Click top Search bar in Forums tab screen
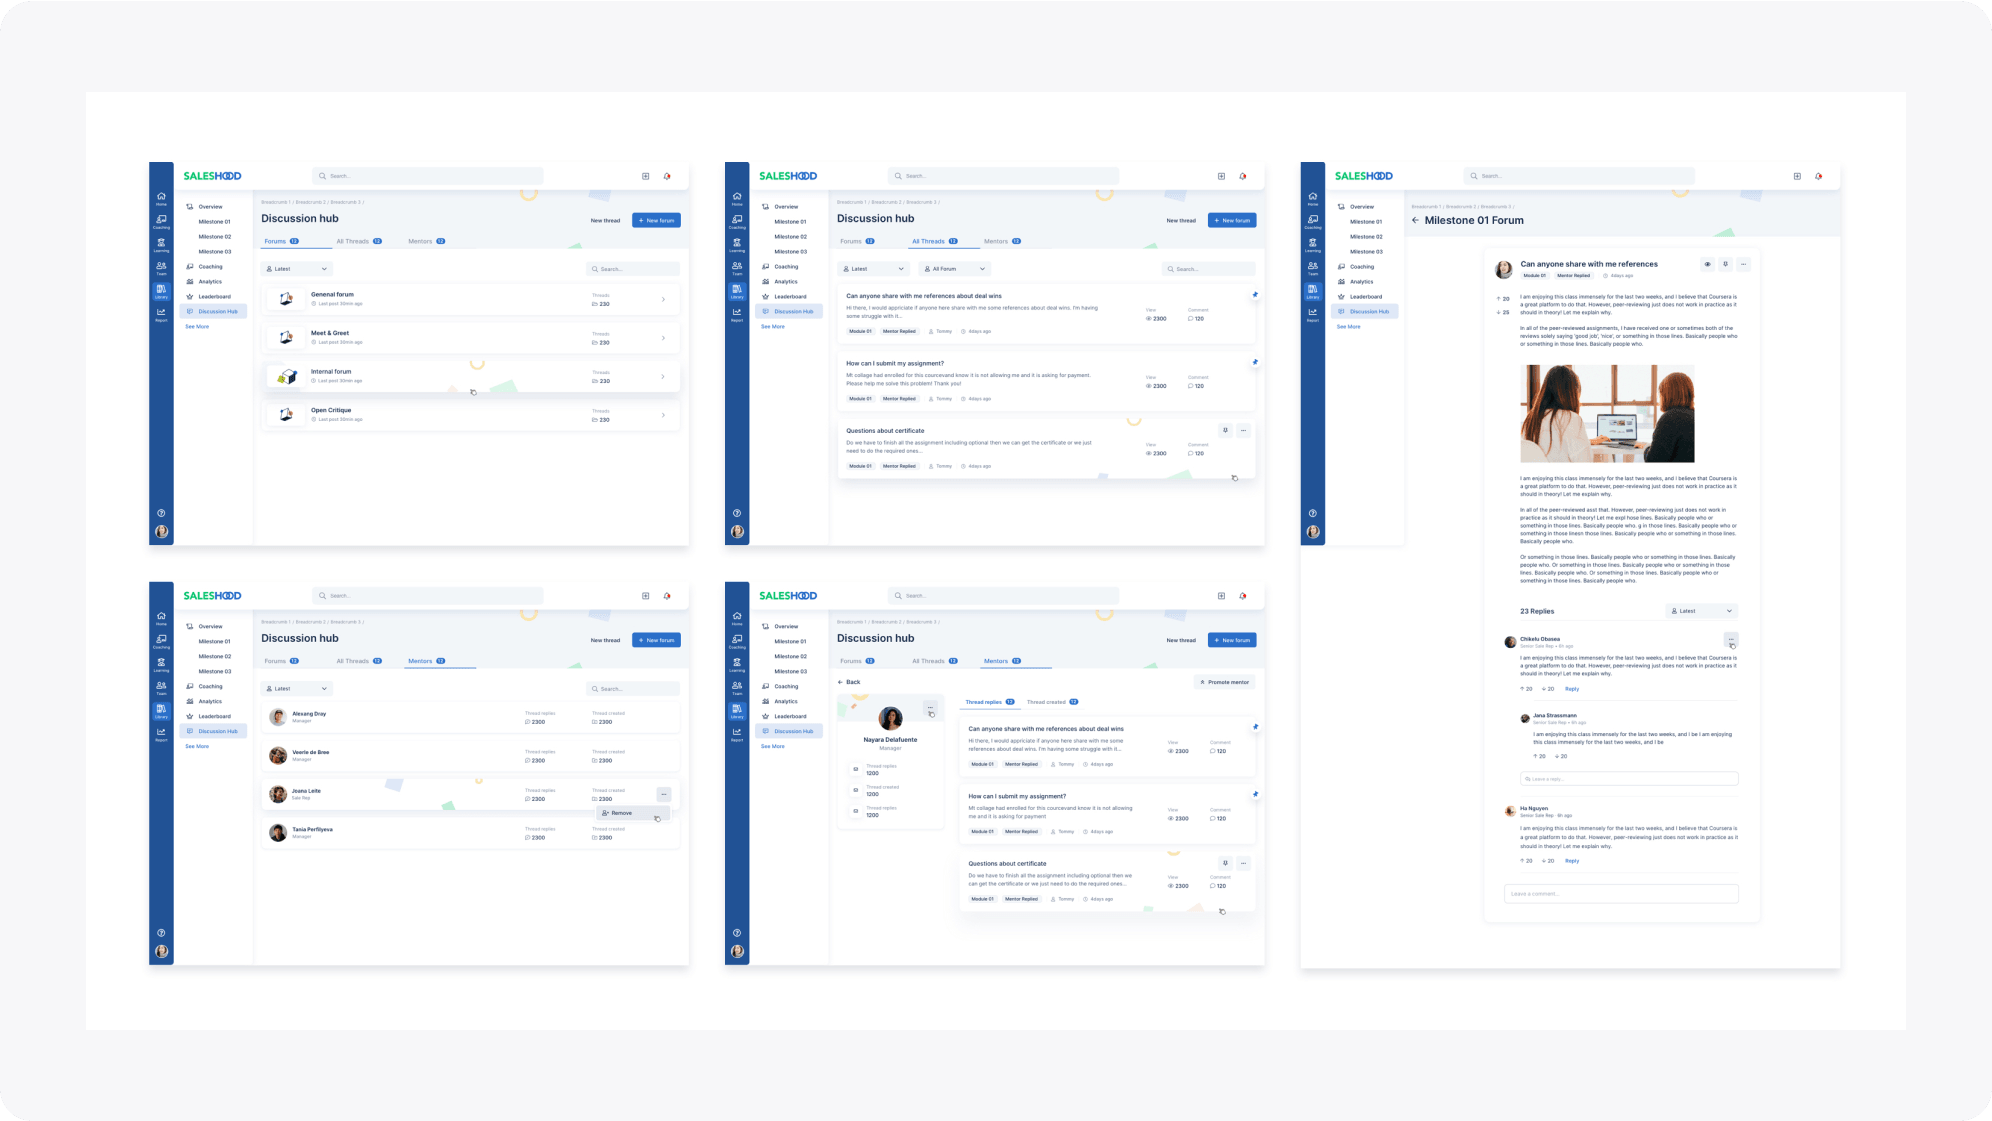The height and width of the screenshot is (1121, 1992). (x=427, y=176)
